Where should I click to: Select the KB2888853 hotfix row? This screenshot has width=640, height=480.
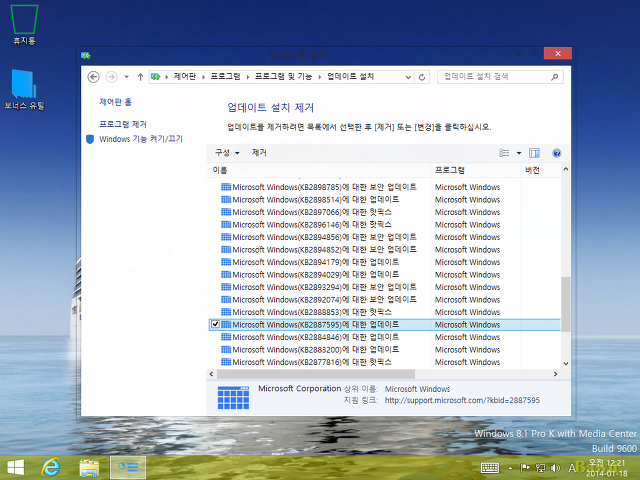(384, 312)
